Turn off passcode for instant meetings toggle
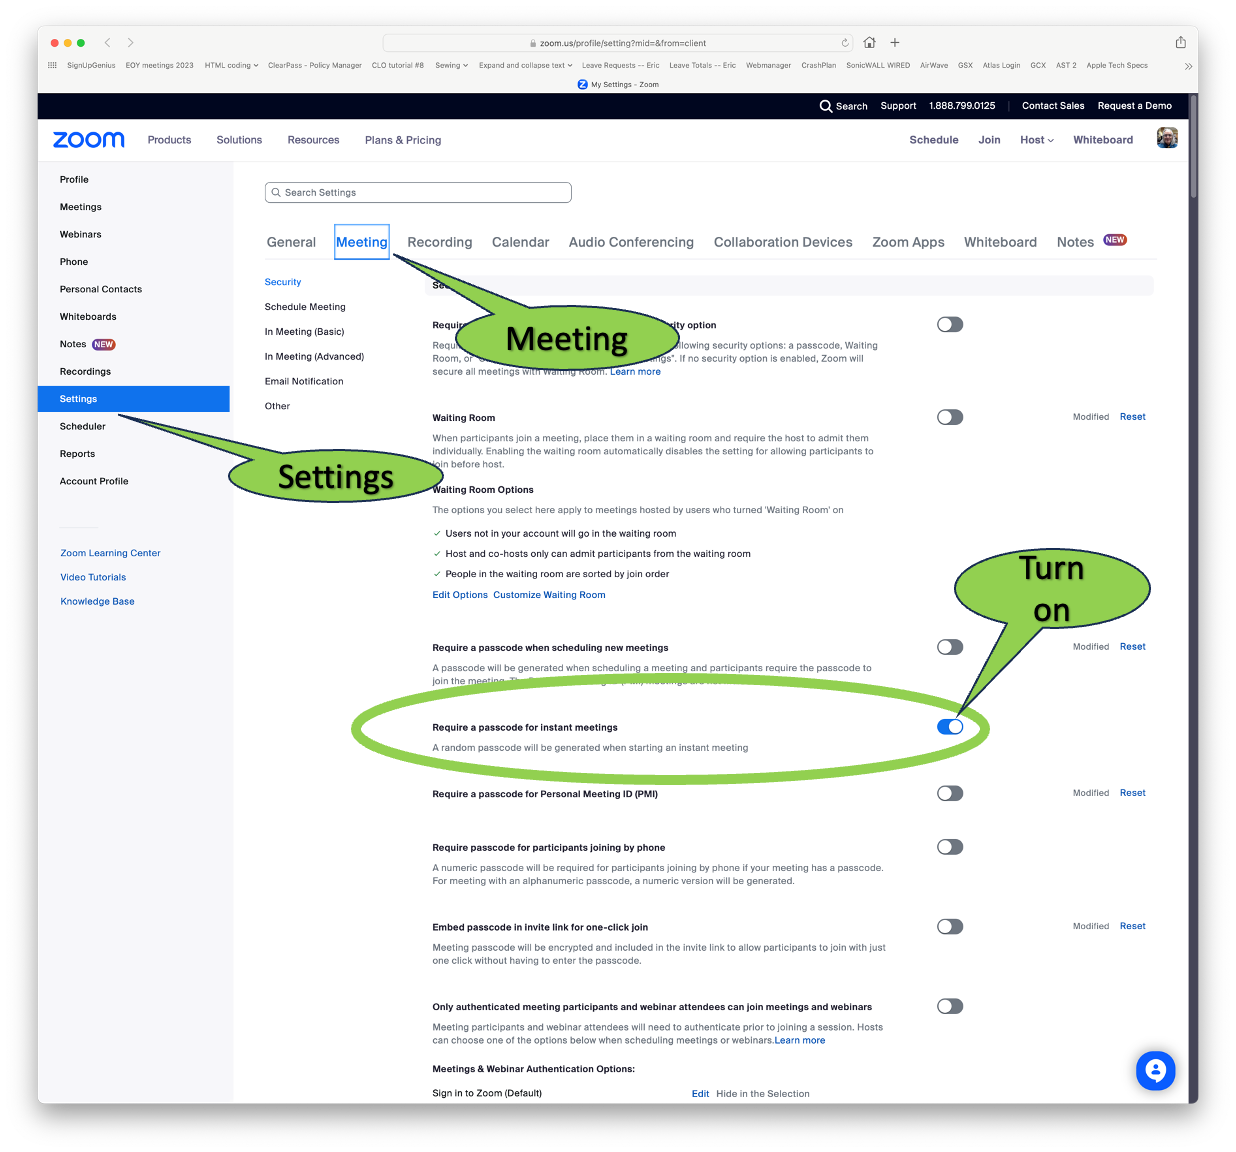The image size is (1236, 1152). click(950, 727)
